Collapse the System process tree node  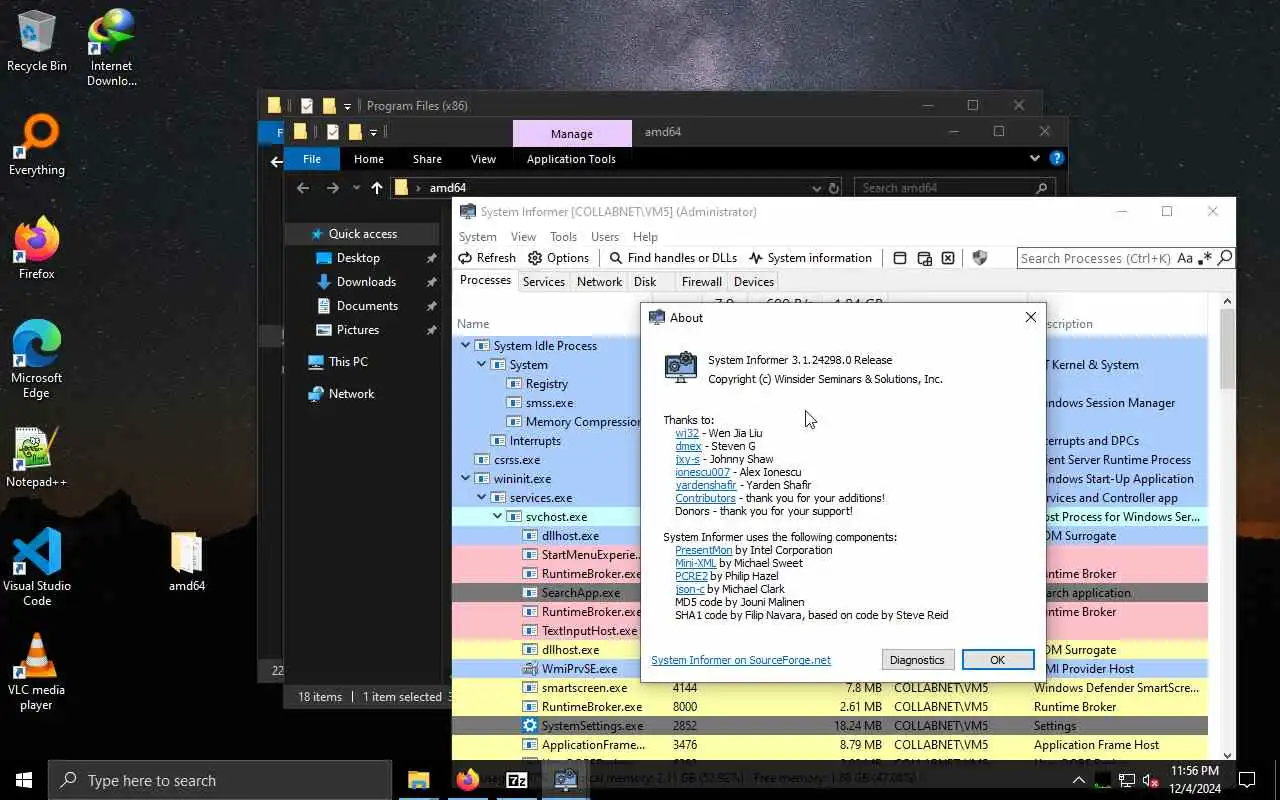tap(481, 364)
